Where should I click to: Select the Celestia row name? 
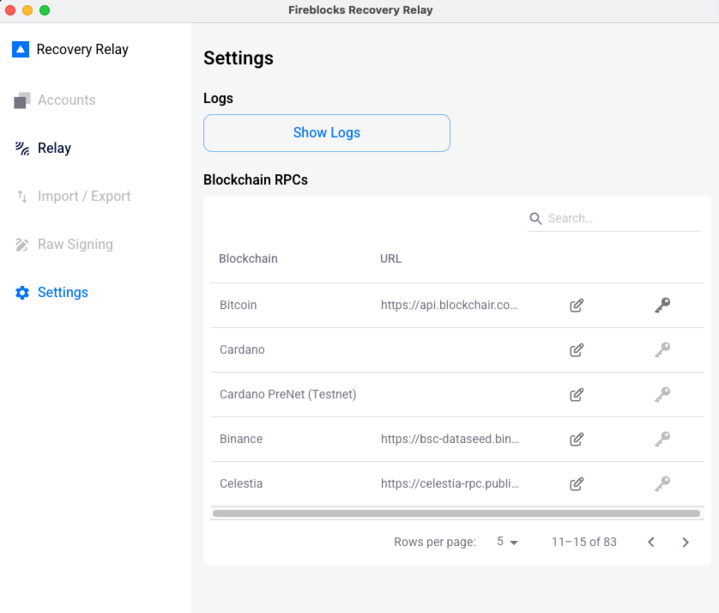point(241,484)
